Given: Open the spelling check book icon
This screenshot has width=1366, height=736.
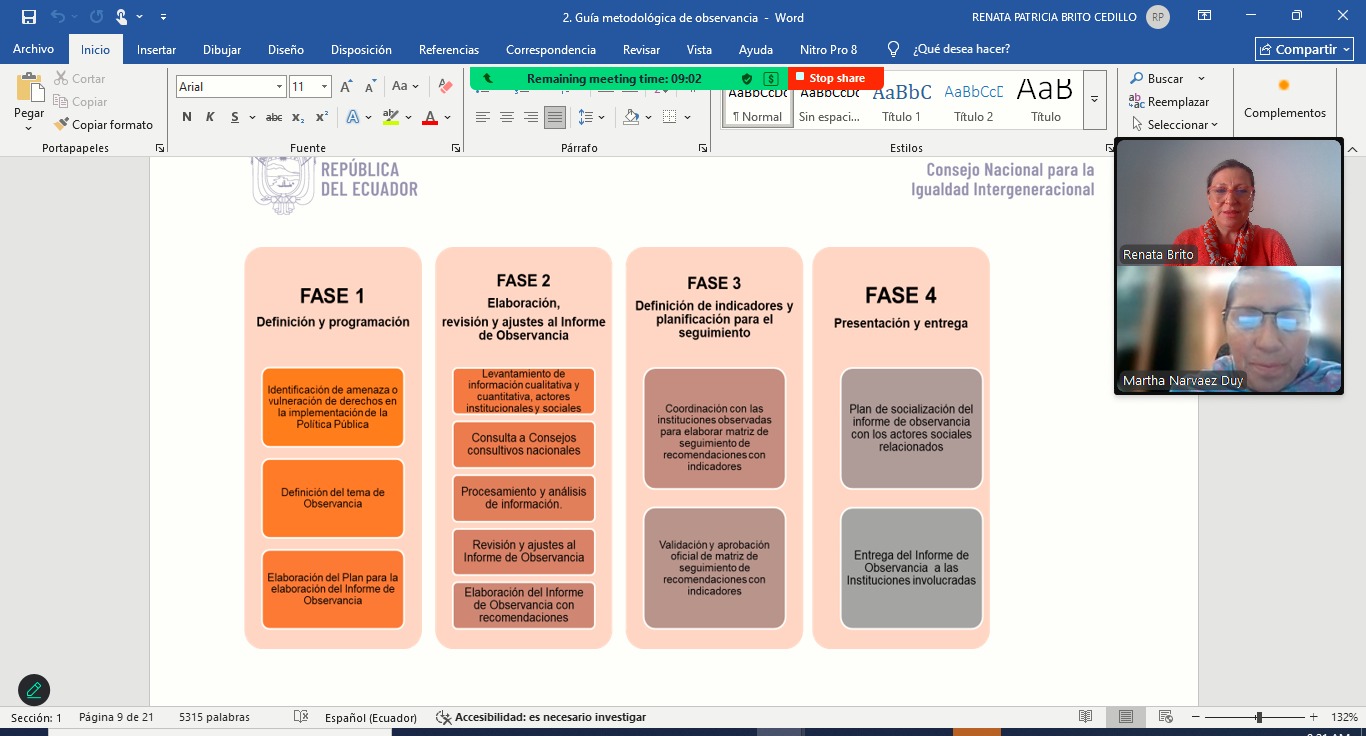Looking at the screenshot, I should point(301,717).
